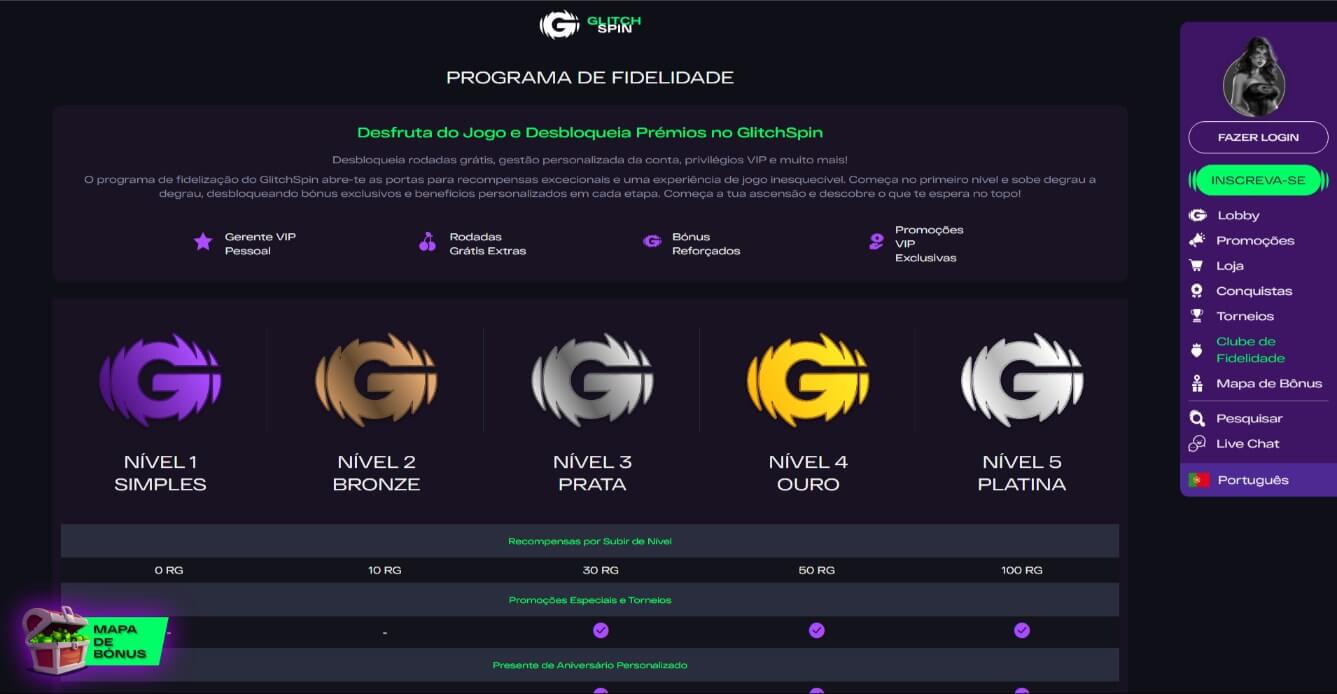The width and height of the screenshot is (1337, 694).
Task: Open Mapa de Bônus from the sidebar
Action: point(1268,383)
